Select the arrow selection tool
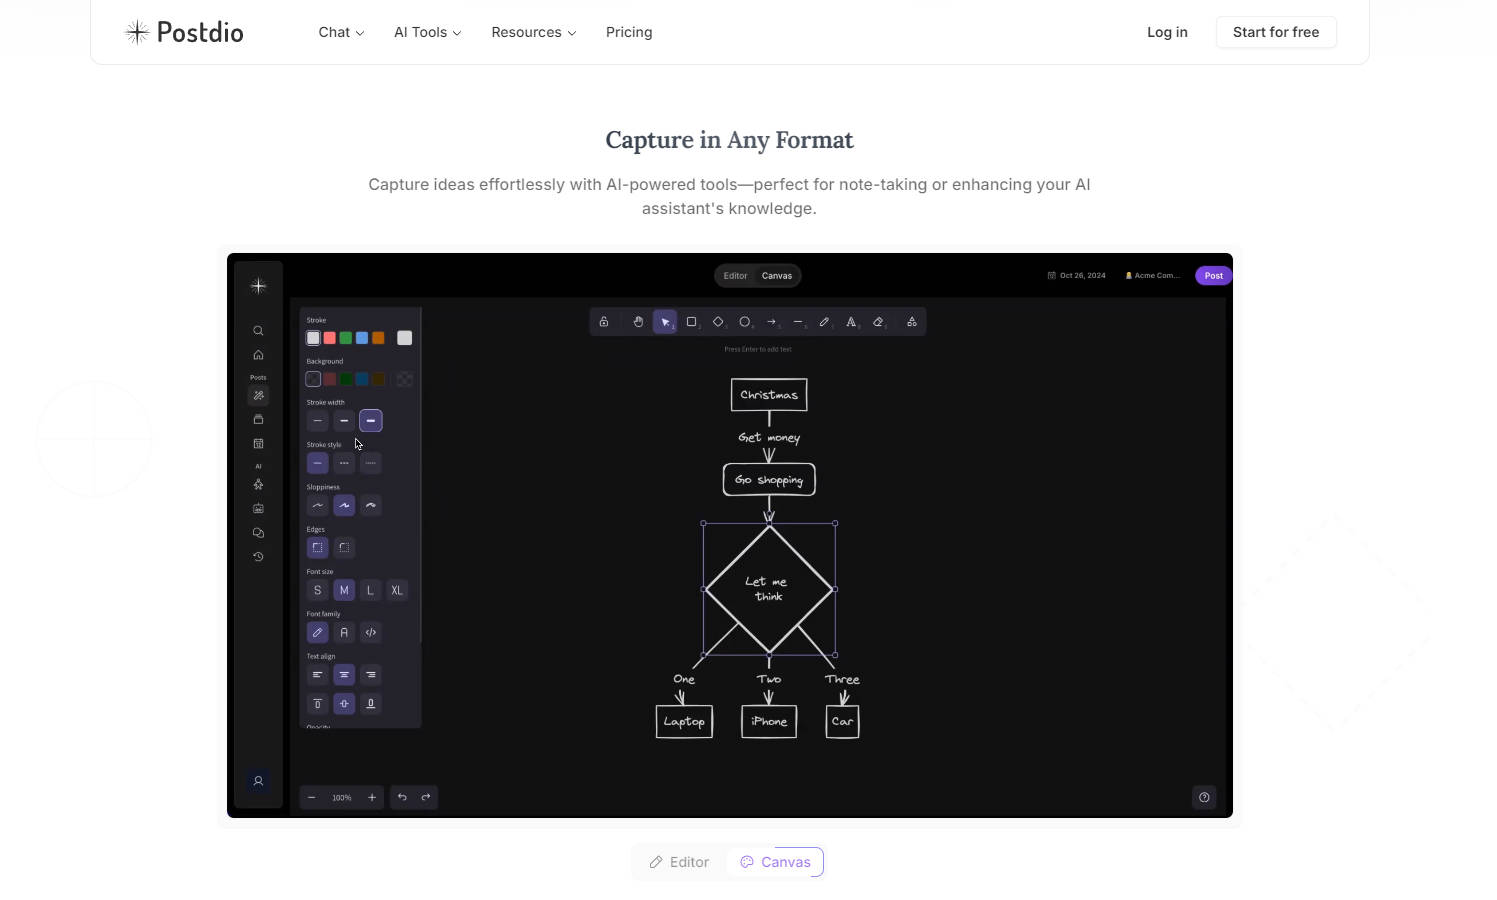This screenshot has width=1497, height=900. tap(665, 322)
